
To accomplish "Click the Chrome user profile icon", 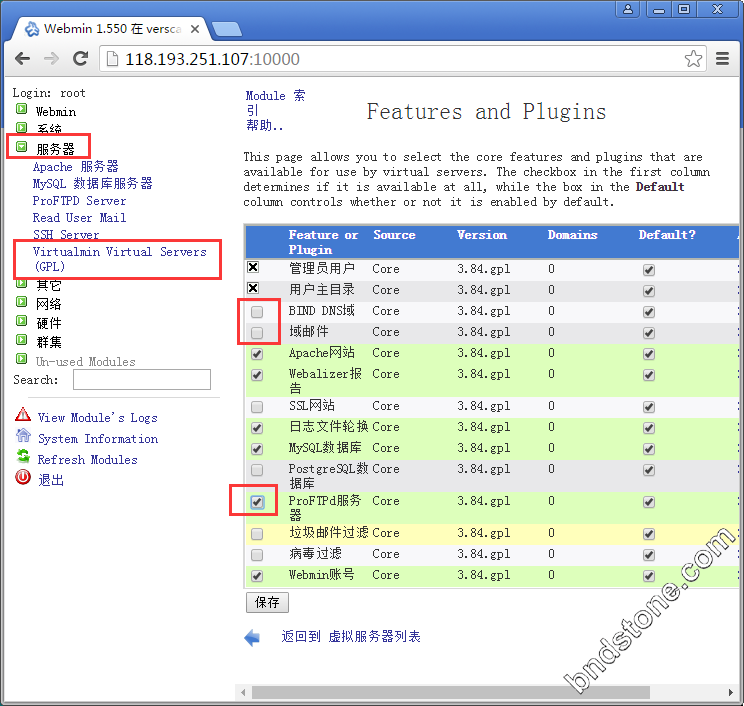I will 628,9.
